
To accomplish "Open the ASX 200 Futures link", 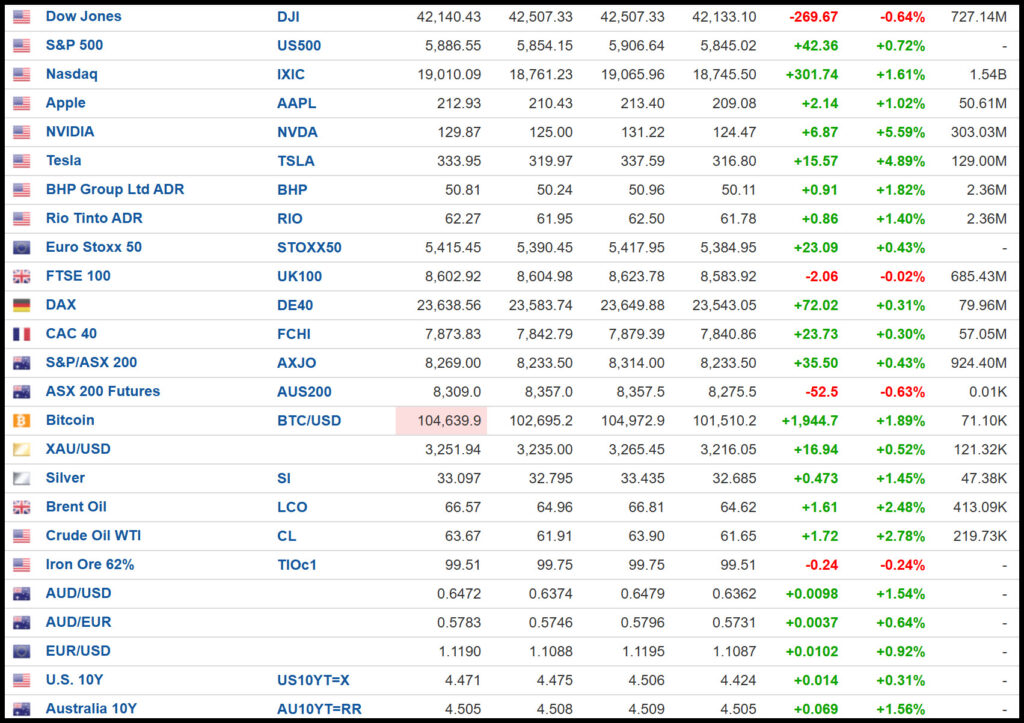I will [103, 391].
